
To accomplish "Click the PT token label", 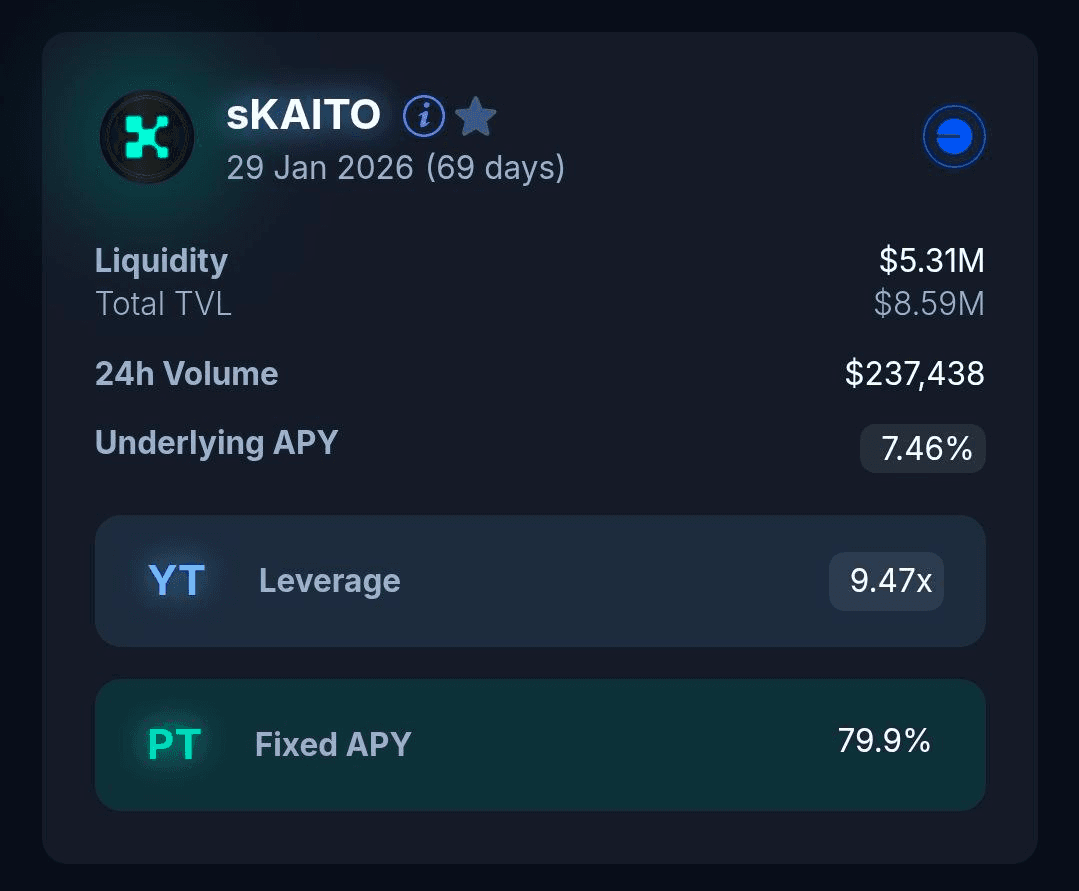I will coord(174,745).
